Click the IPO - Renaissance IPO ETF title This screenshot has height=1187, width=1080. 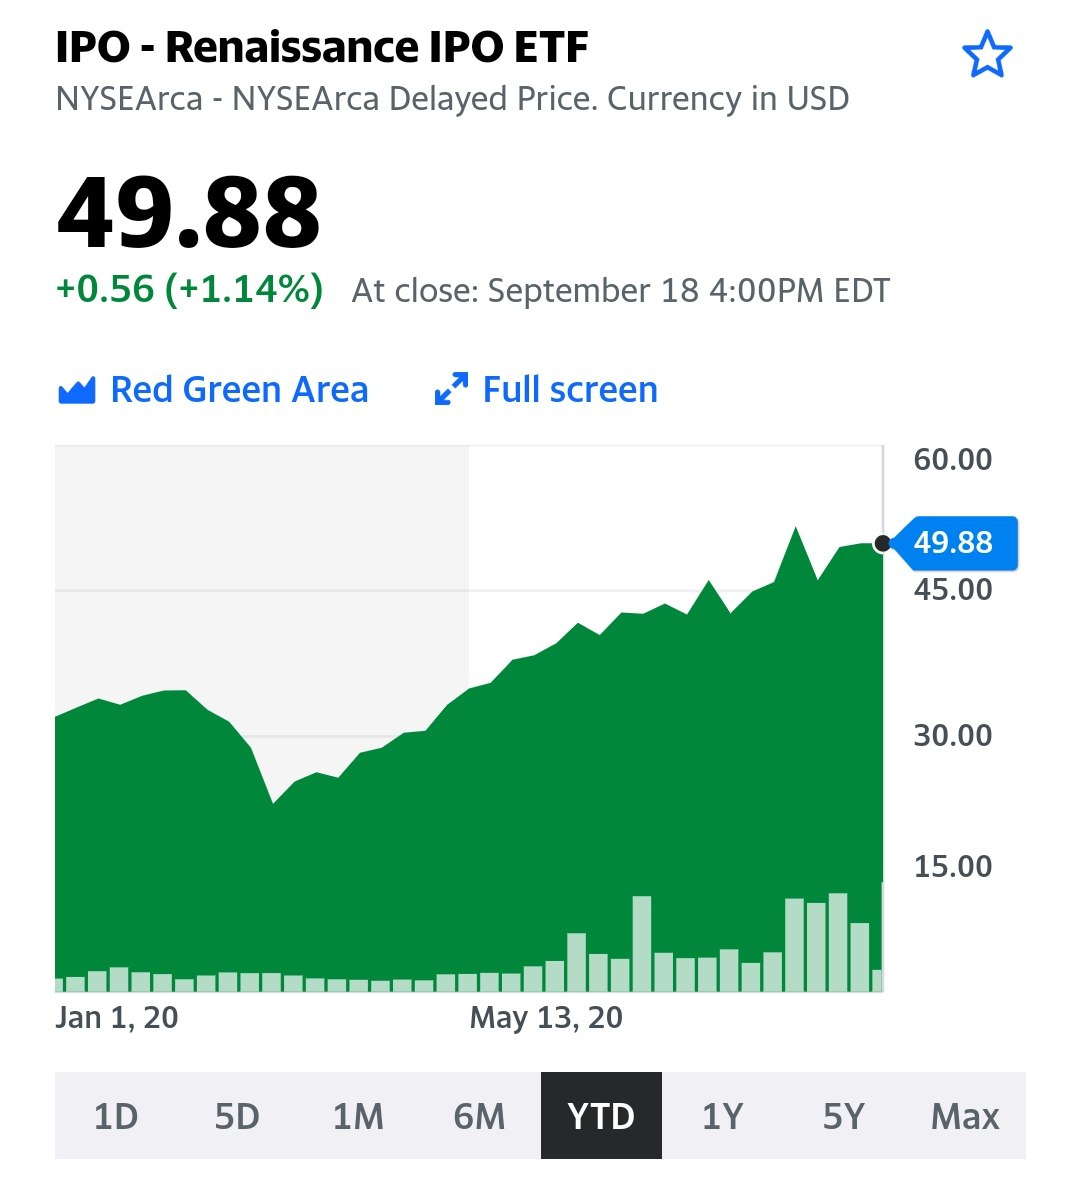click(322, 48)
